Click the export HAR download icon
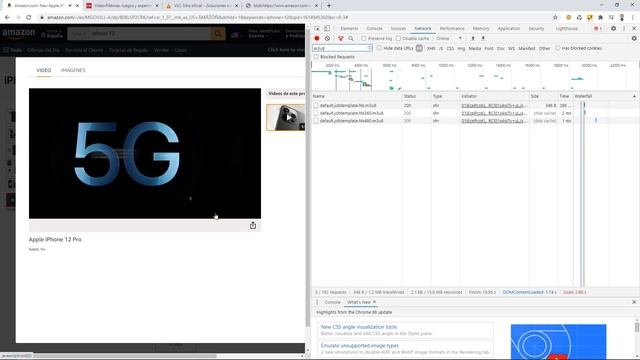The width and height of the screenshot is (640, 360). coord(483,38)
